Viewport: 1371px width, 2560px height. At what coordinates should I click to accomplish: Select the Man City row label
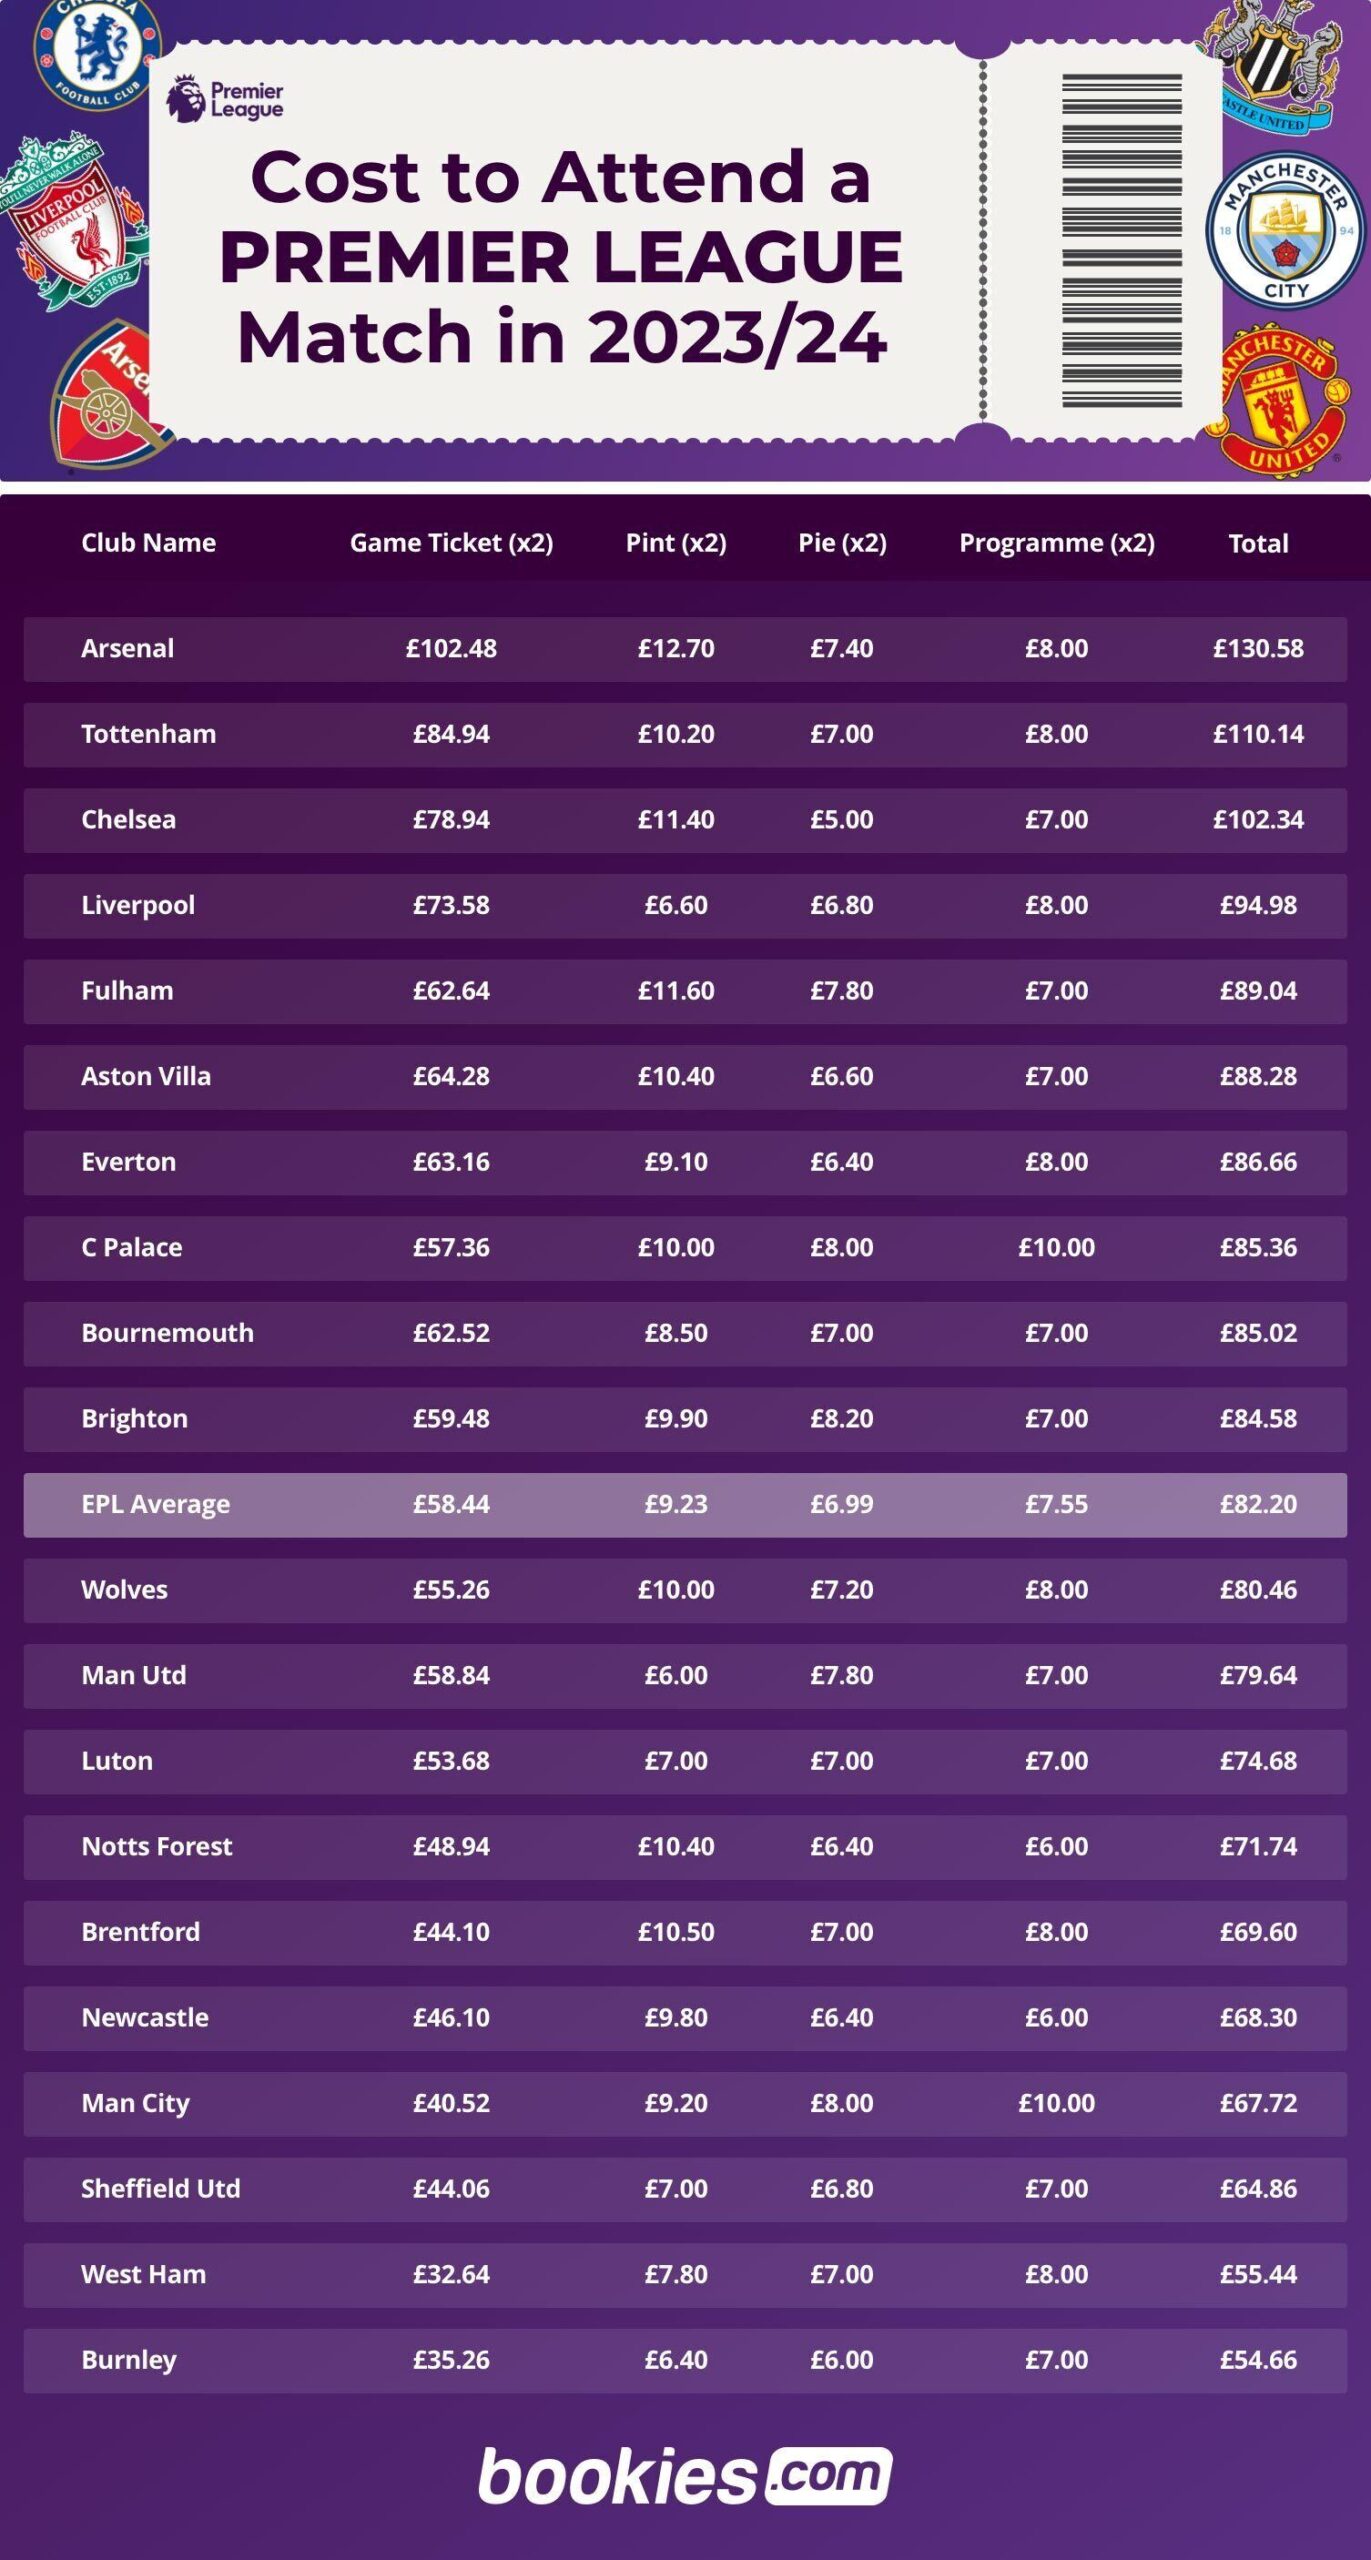click(135, 2103)
